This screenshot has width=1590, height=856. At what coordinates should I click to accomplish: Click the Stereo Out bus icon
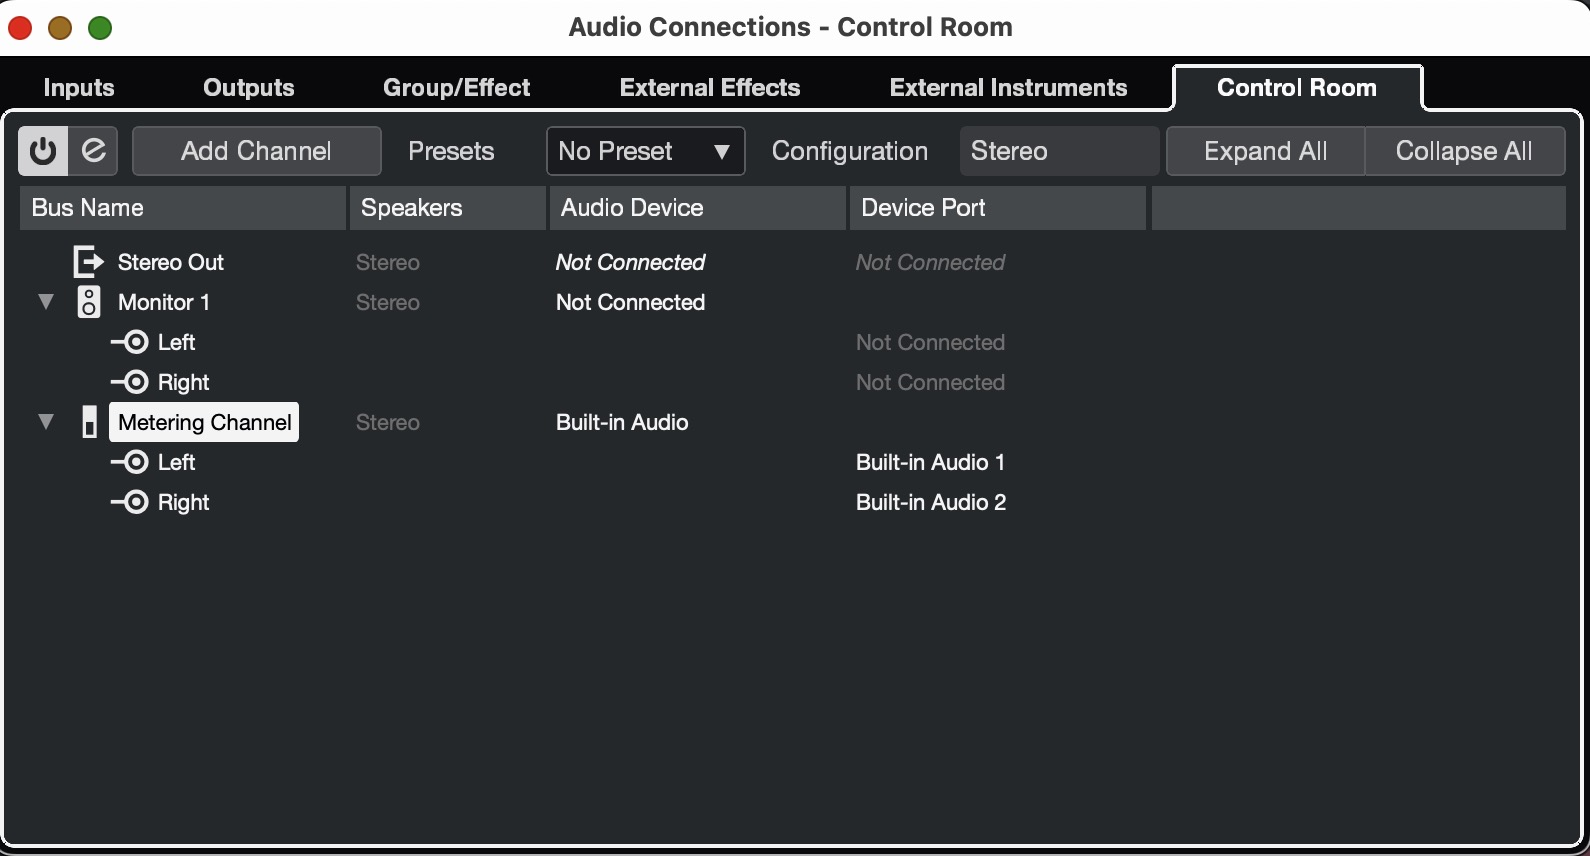tap(88, 262)
